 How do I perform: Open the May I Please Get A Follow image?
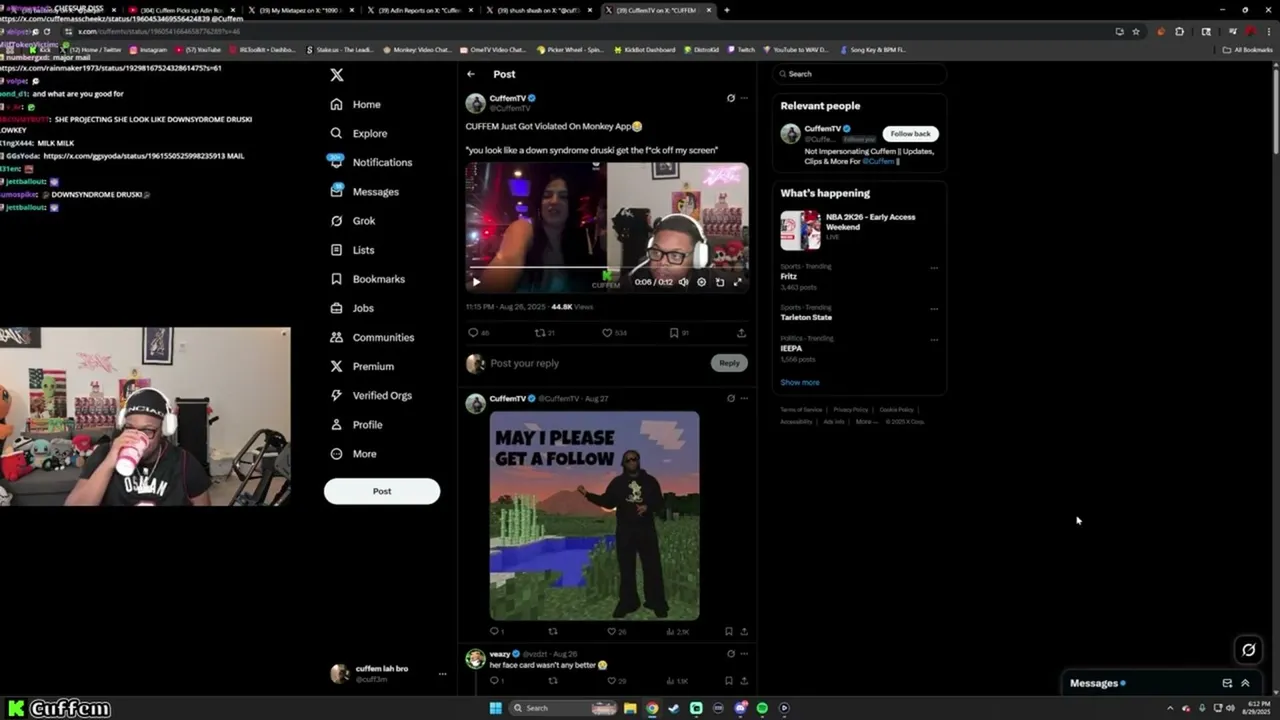tap(595, 516)
